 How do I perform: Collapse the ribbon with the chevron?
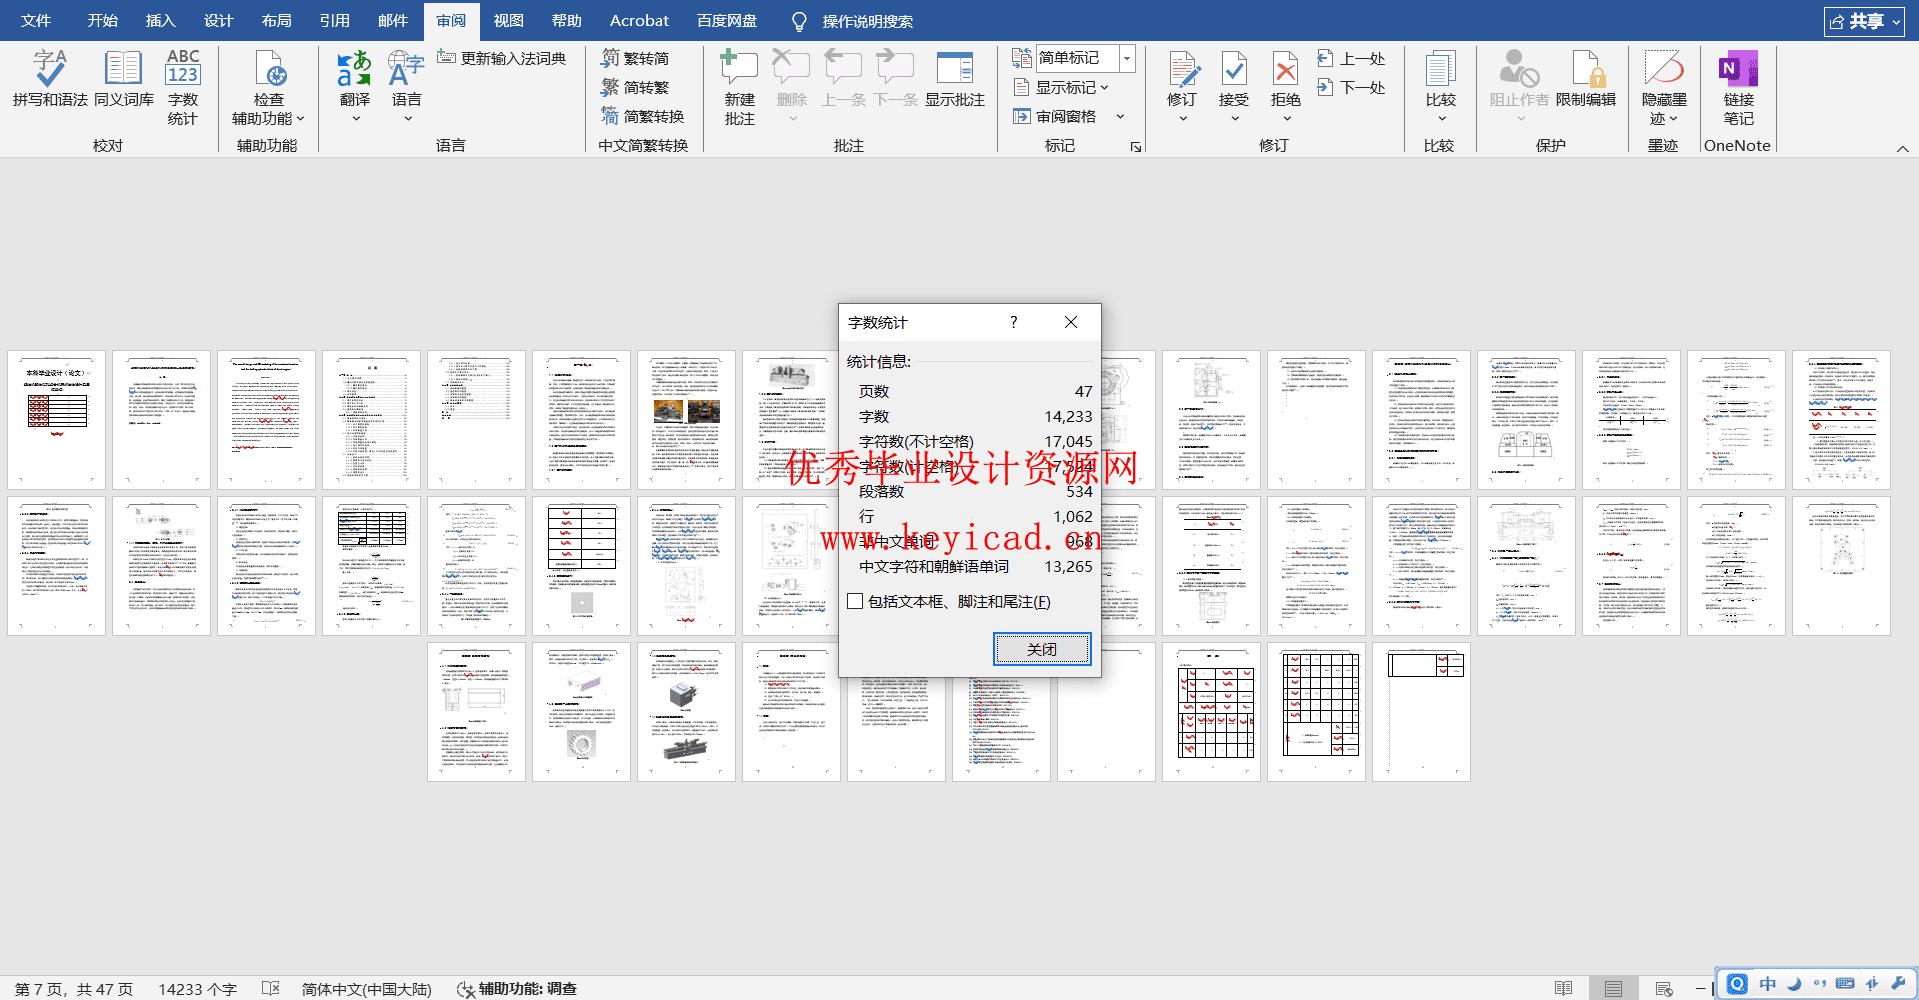tap(1902, 148)
